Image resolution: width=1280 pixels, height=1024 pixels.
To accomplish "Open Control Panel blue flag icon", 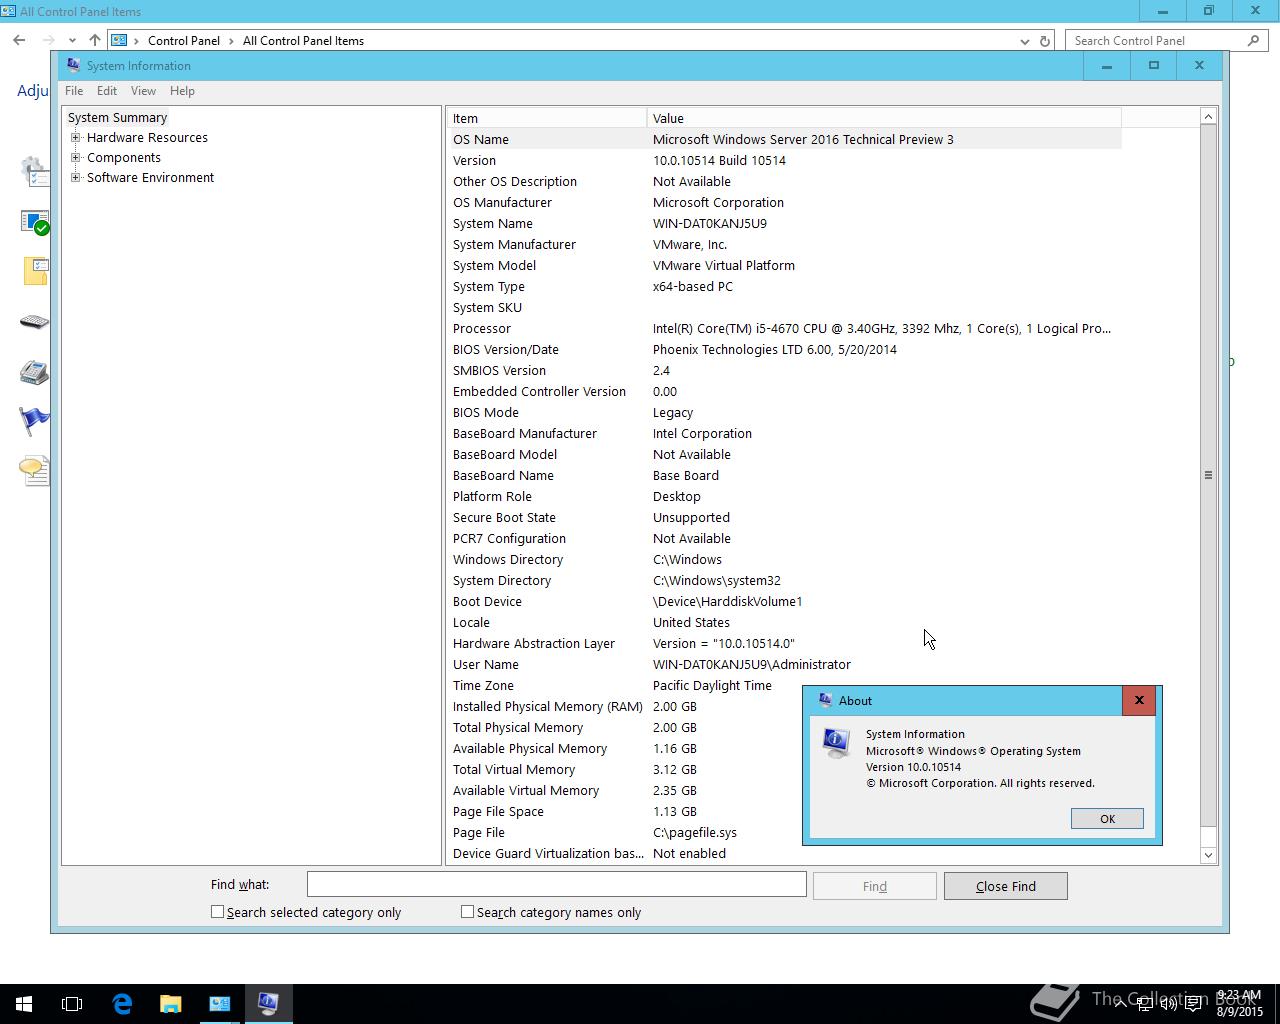I will click(34, 421).
